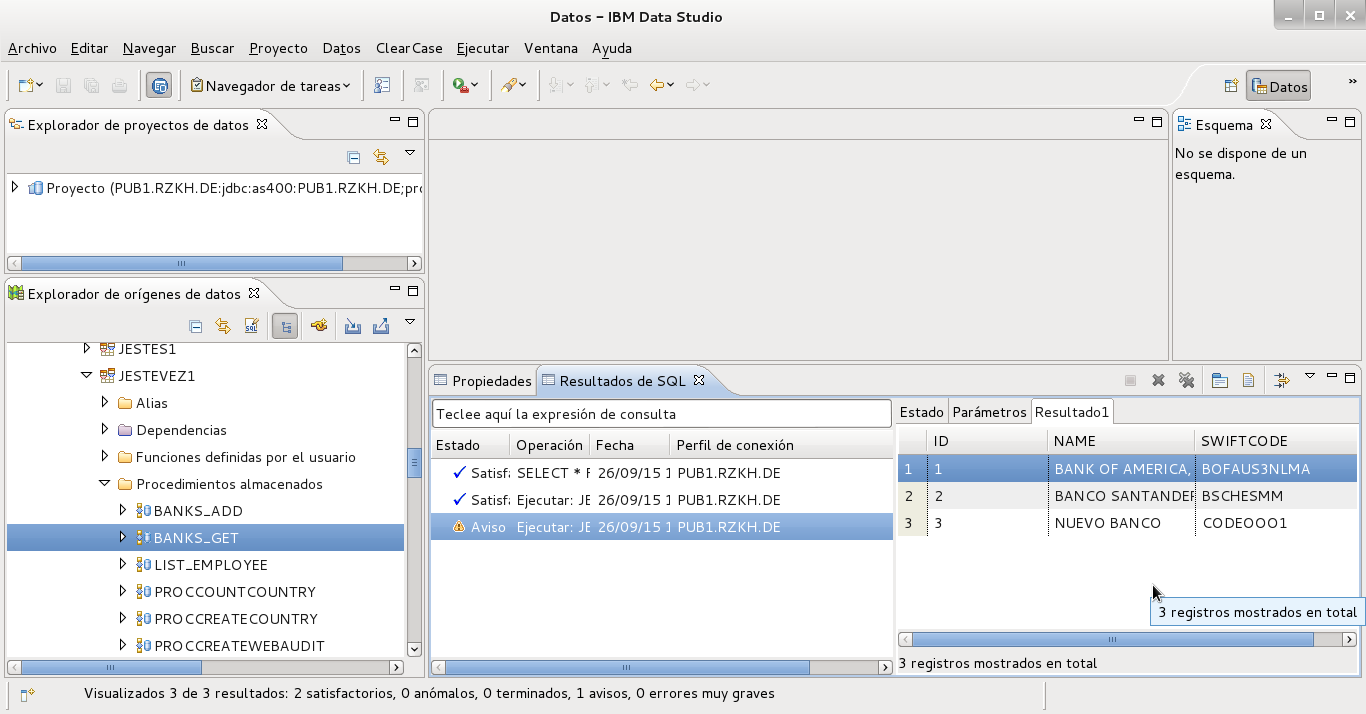Open the Archivo menu
The image size is (1366, 714).
(x=32, y=48)
